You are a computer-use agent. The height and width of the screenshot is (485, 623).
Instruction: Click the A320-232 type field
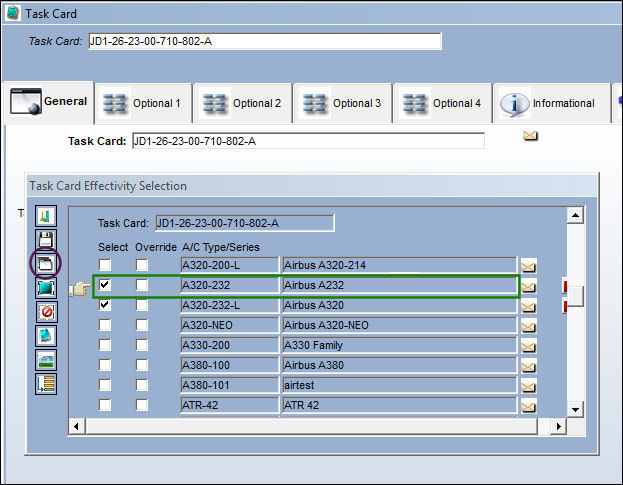(x=230, y=285)
